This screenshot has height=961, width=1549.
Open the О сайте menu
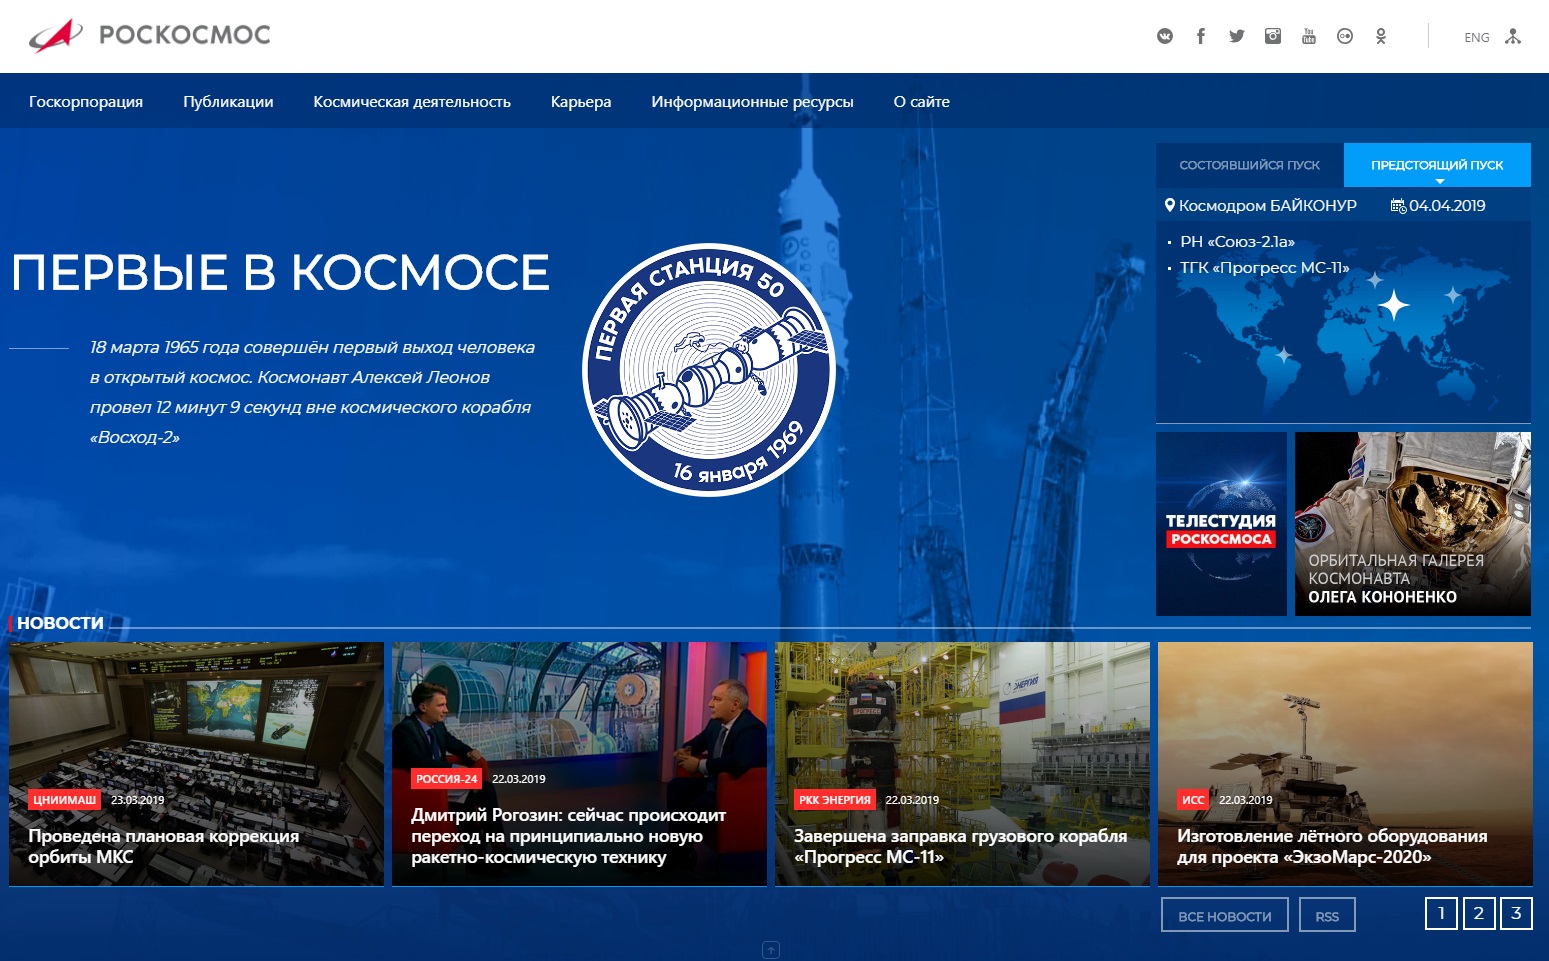(922, 101)
